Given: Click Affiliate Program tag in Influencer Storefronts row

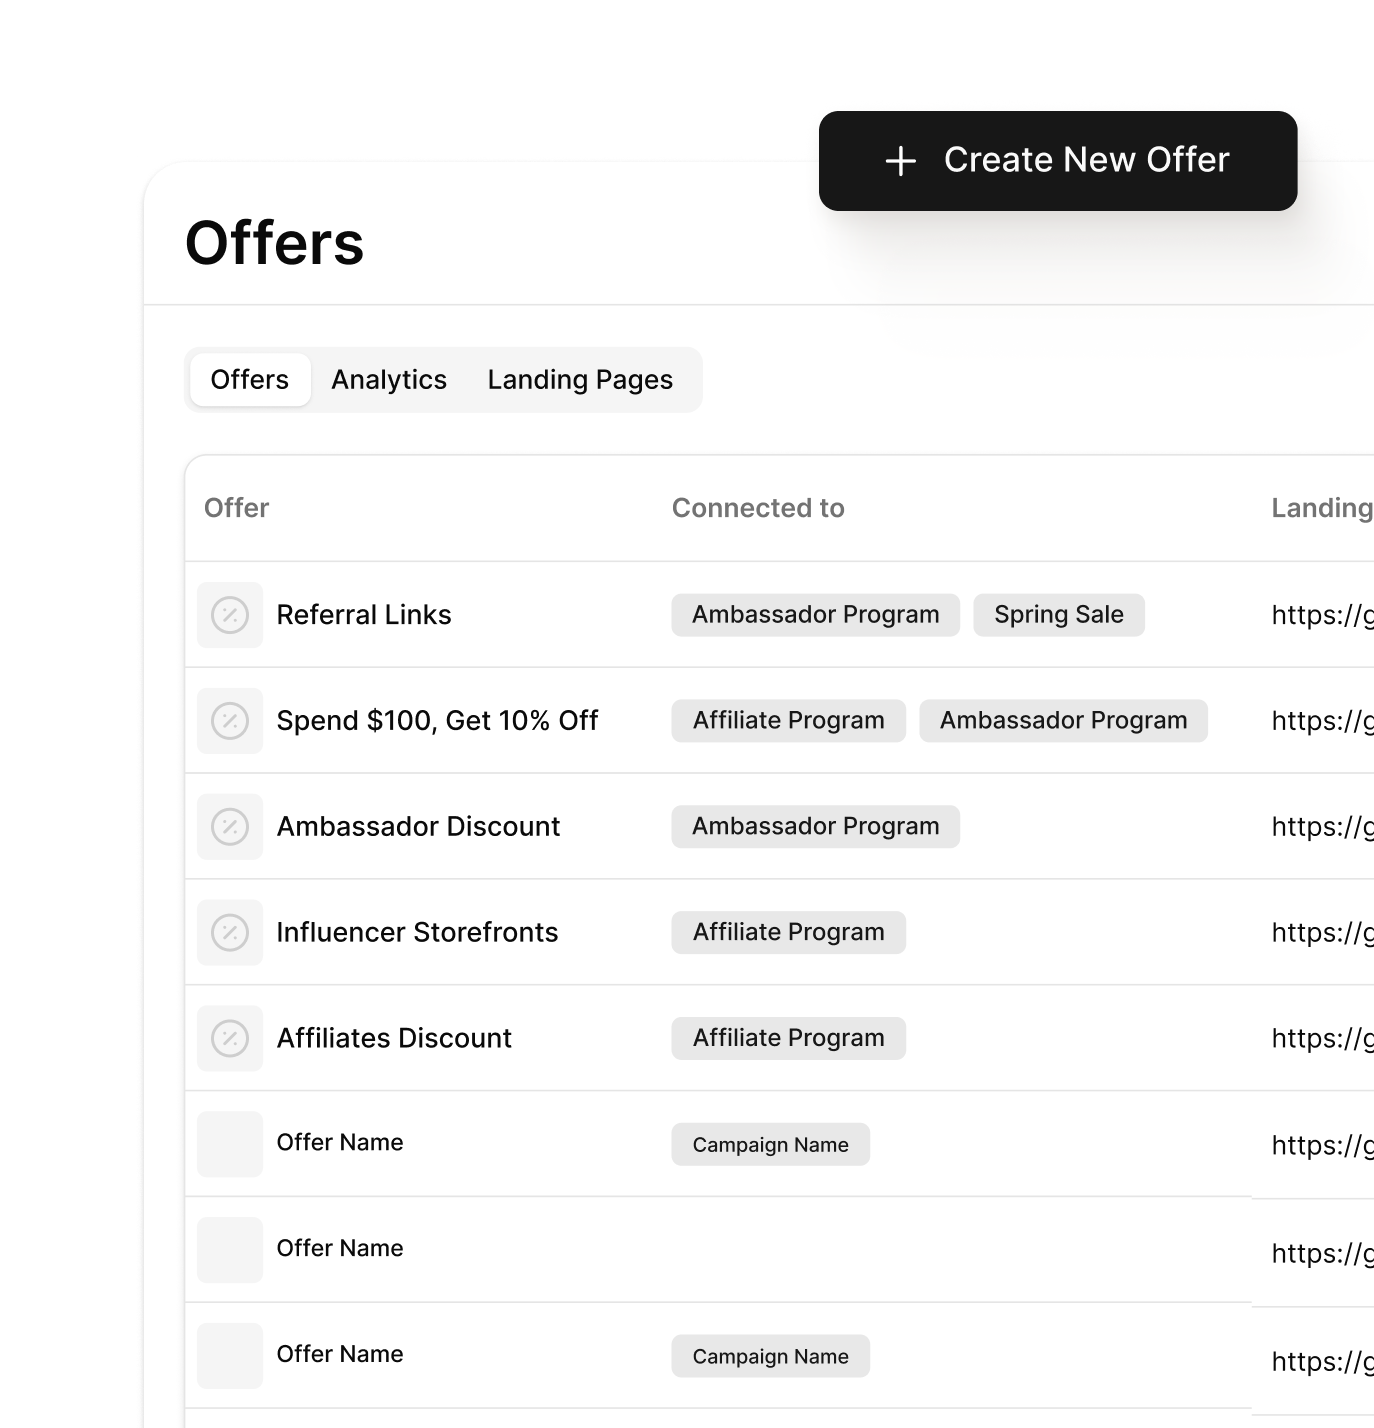Looking at the screenshot, I should point(789,933).
